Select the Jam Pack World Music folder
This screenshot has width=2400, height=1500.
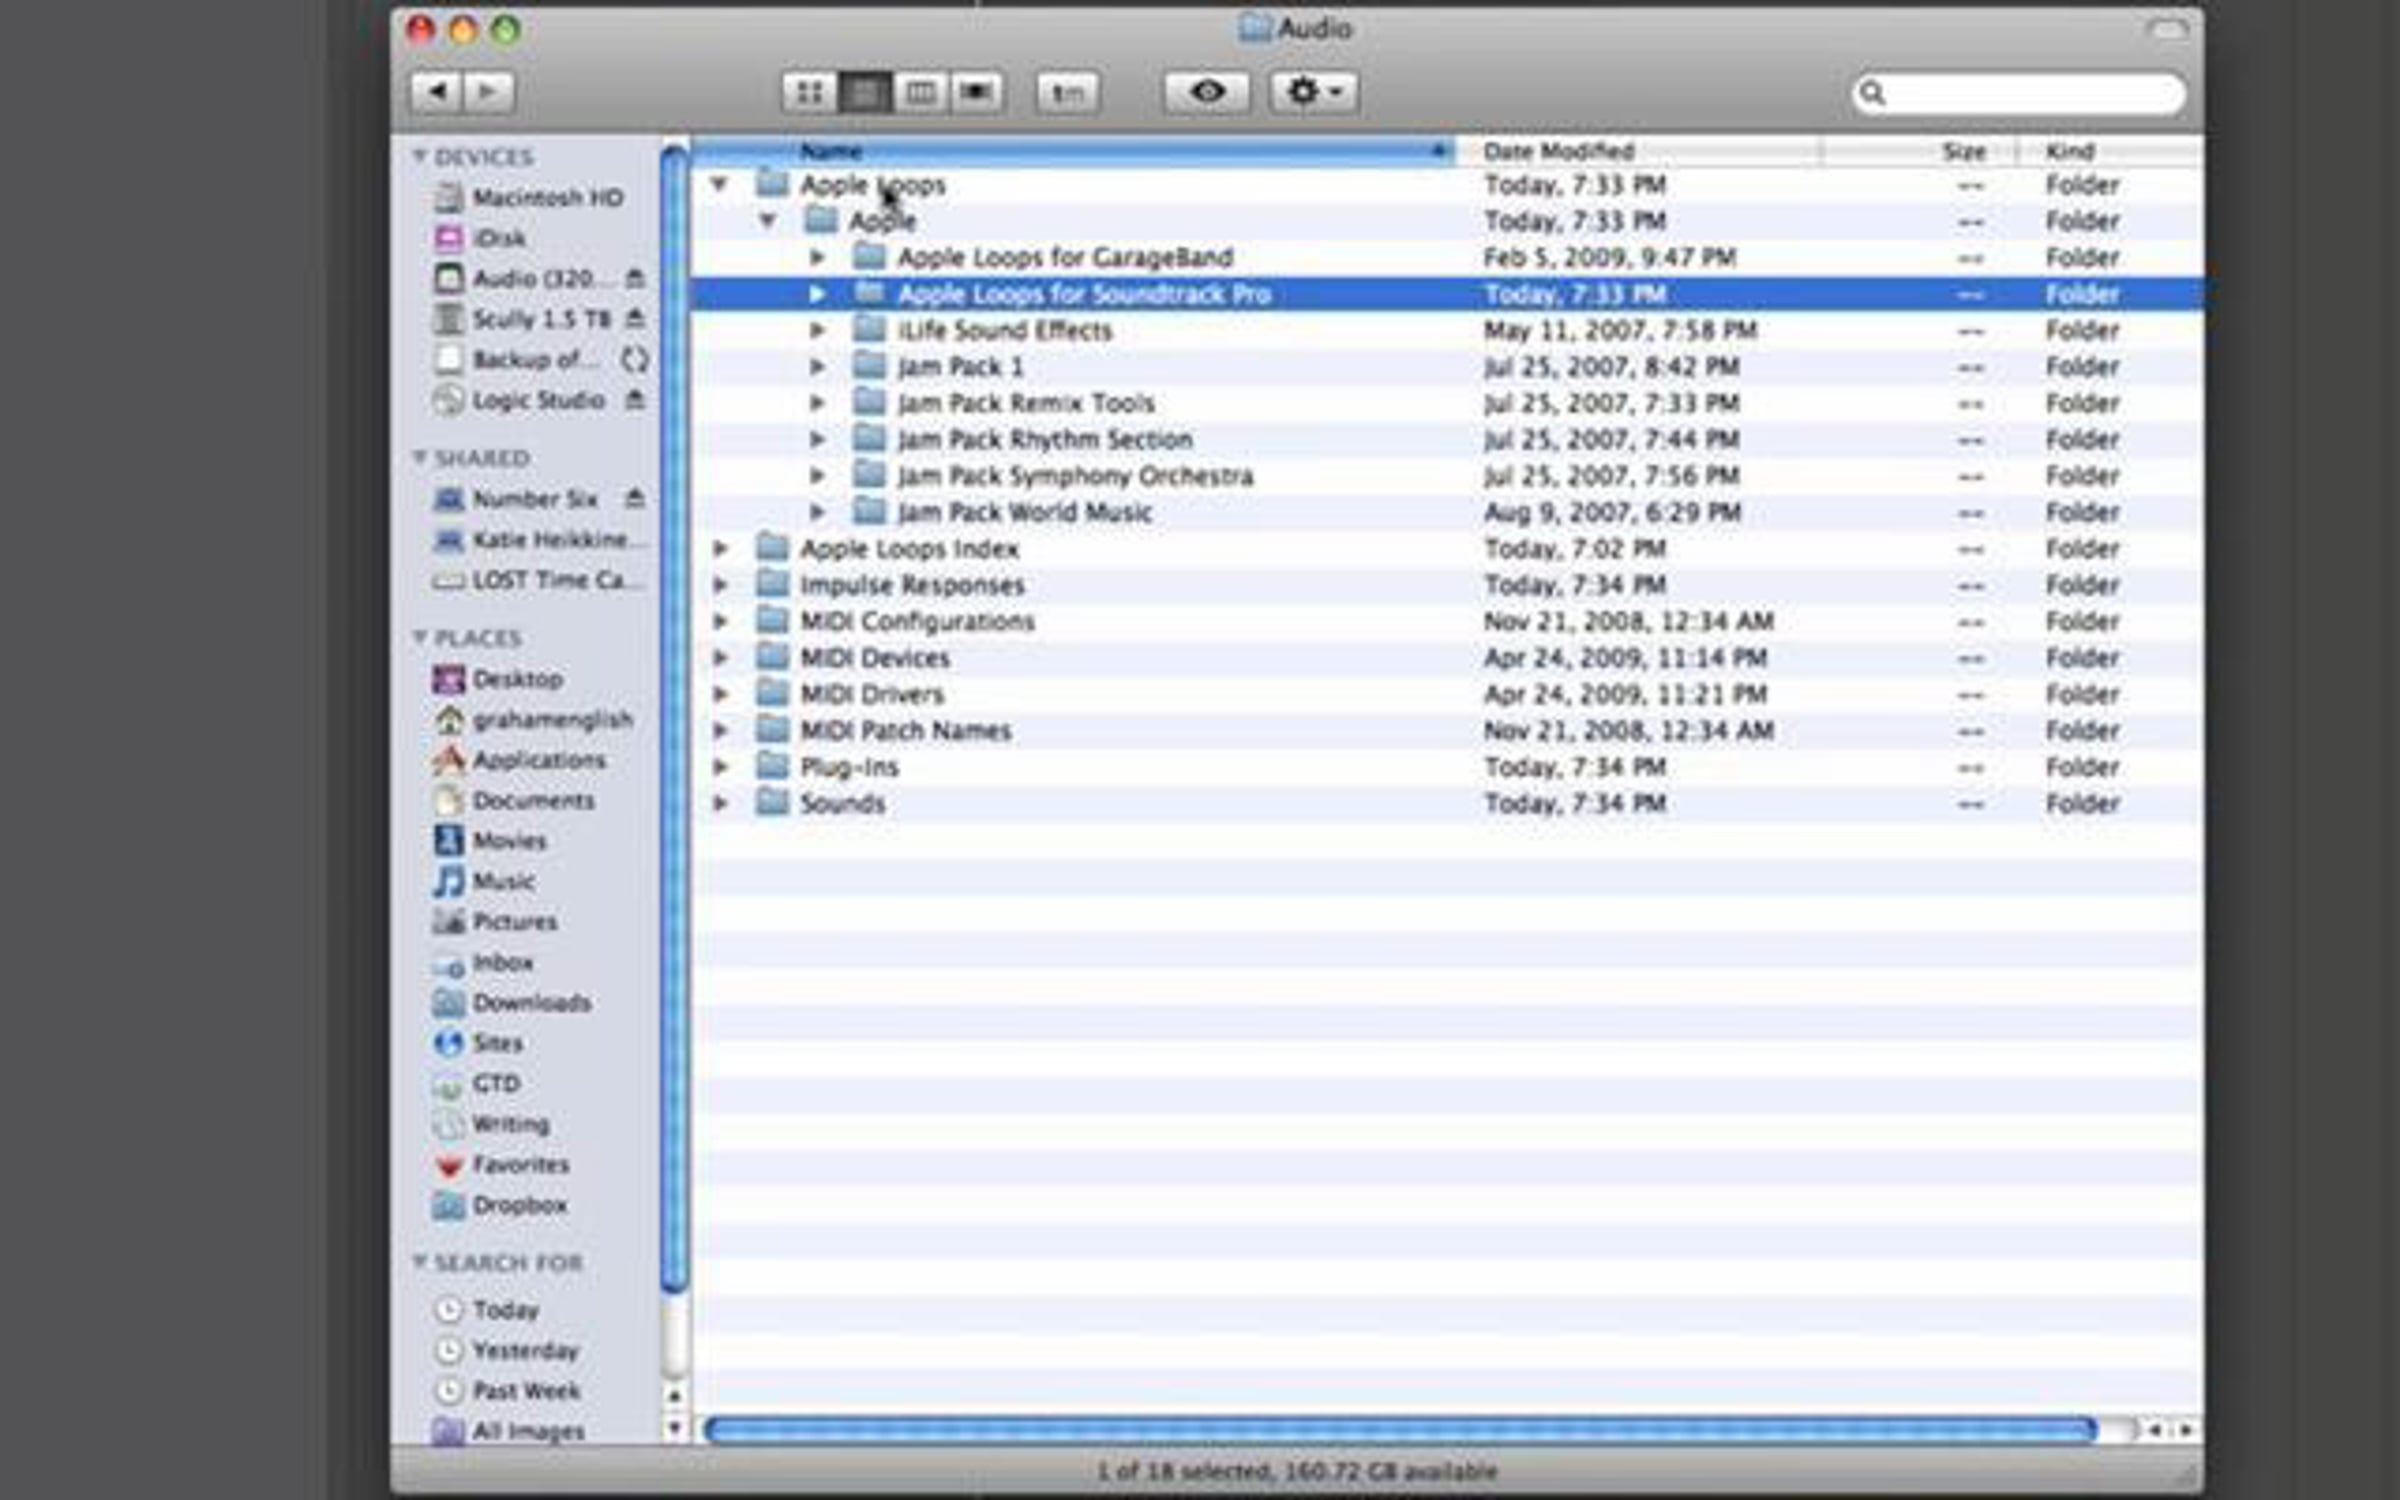point(1447,512)
